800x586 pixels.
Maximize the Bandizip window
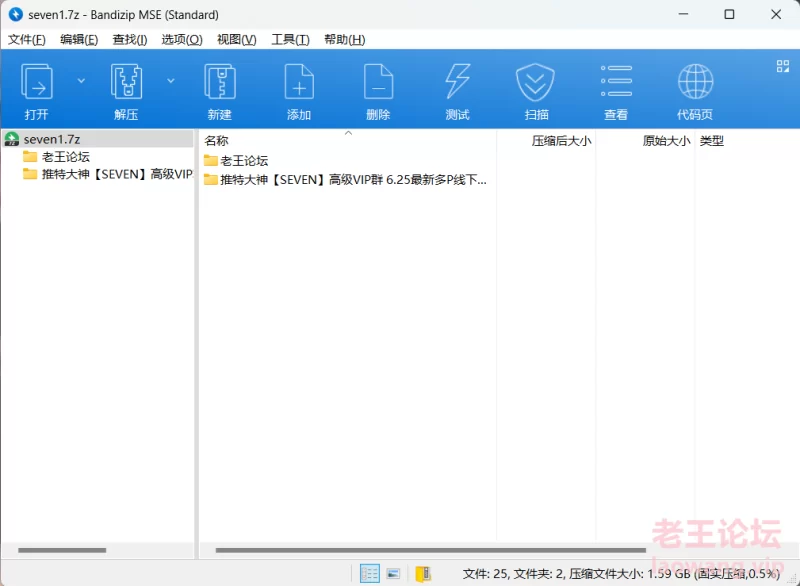tap(730, 14)
